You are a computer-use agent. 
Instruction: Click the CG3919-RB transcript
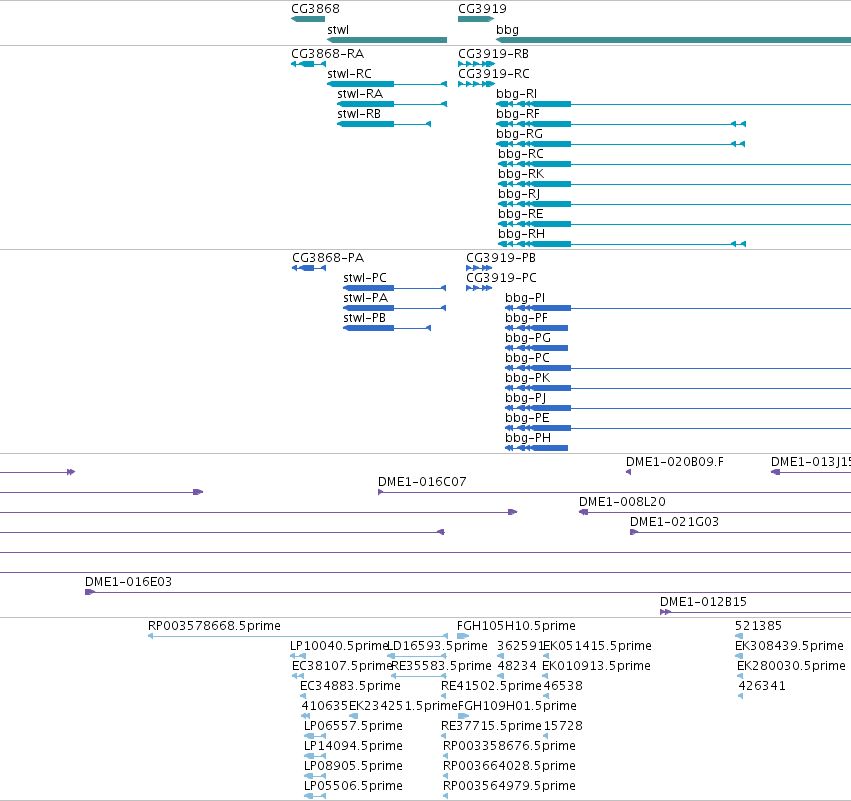coord(476,64)
